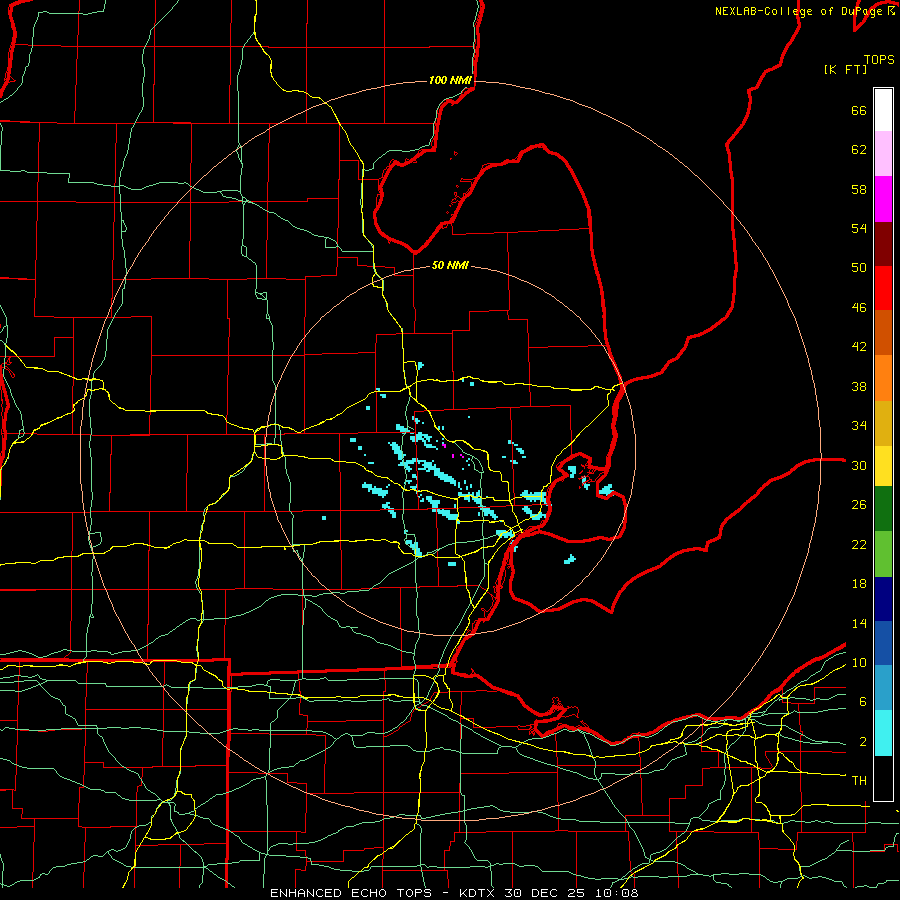Click the 10:08 timestamp in the caption
Screen dimensions: 900x900
pyautogui.click(x=615, y=893)
